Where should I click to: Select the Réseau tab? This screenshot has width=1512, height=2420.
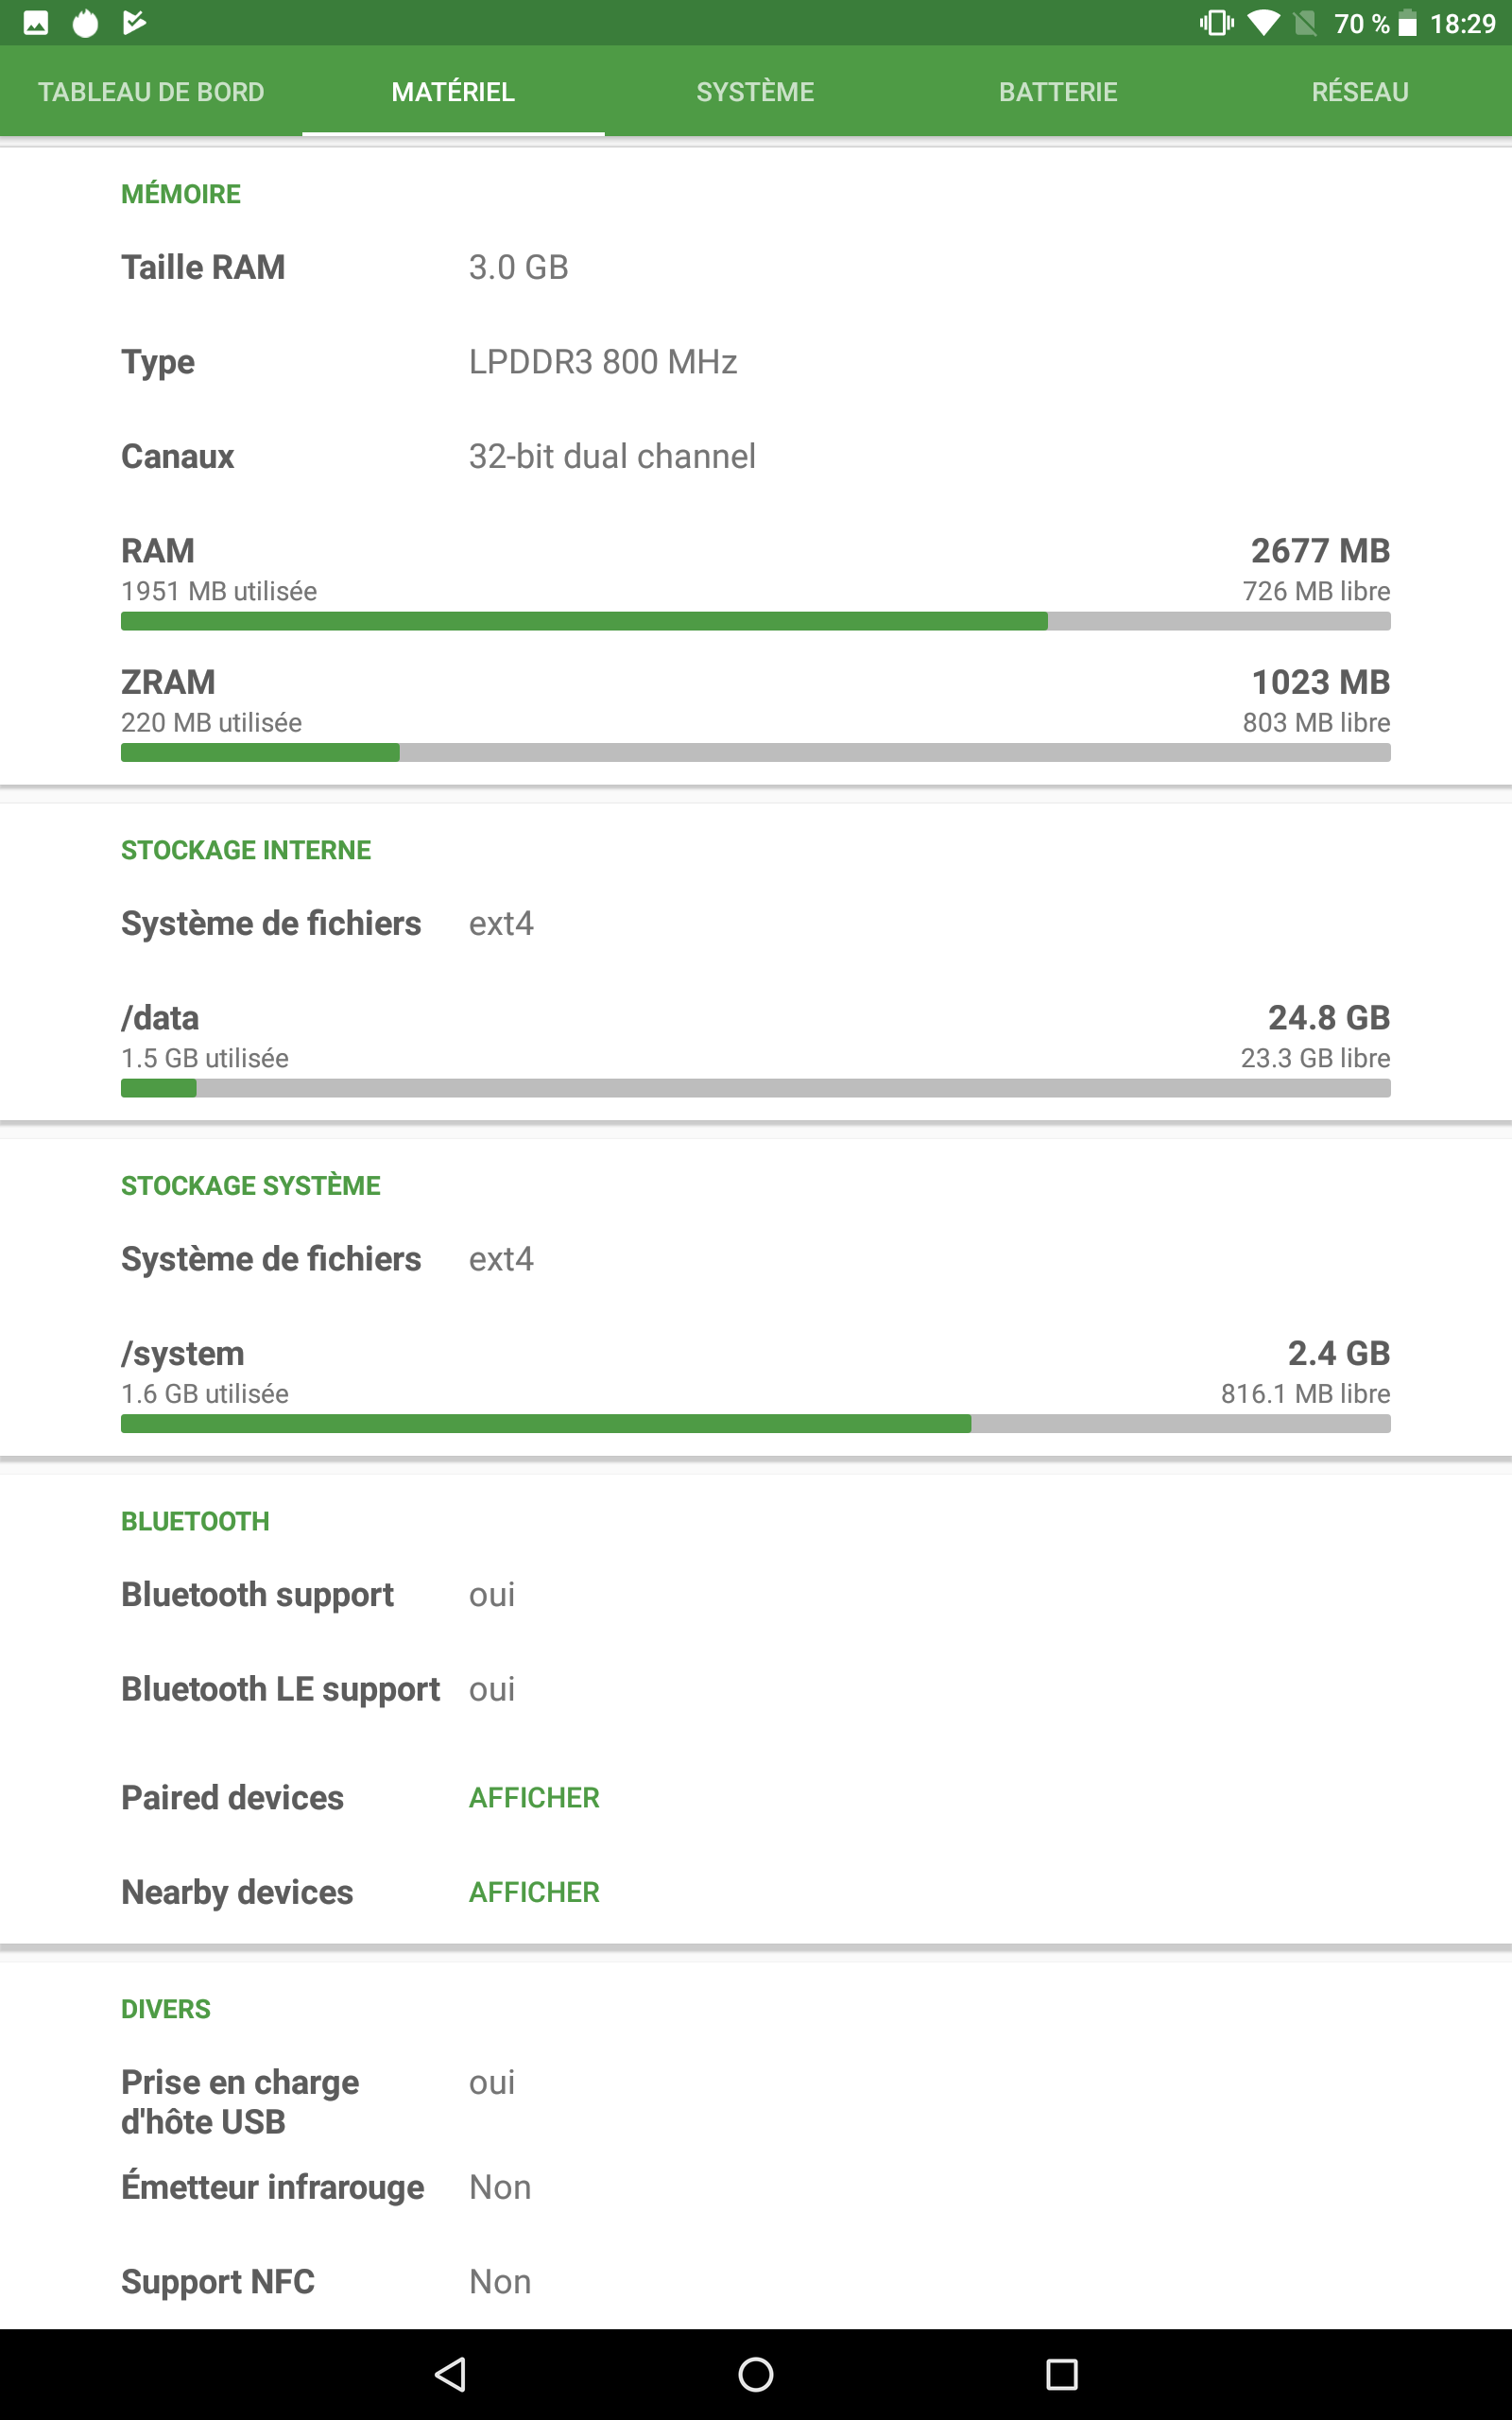pyautogui.click(x=1359, y=92)
